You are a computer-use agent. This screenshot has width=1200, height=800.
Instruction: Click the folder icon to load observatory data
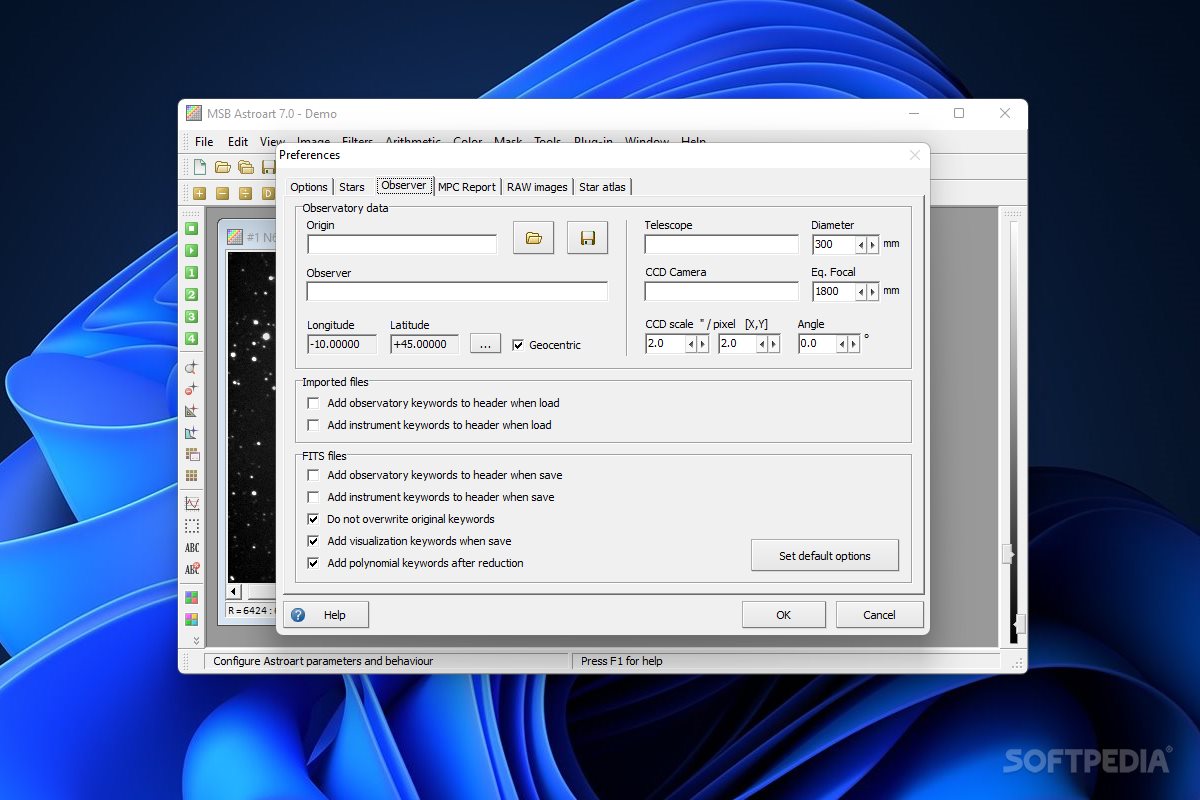(533, 238)
